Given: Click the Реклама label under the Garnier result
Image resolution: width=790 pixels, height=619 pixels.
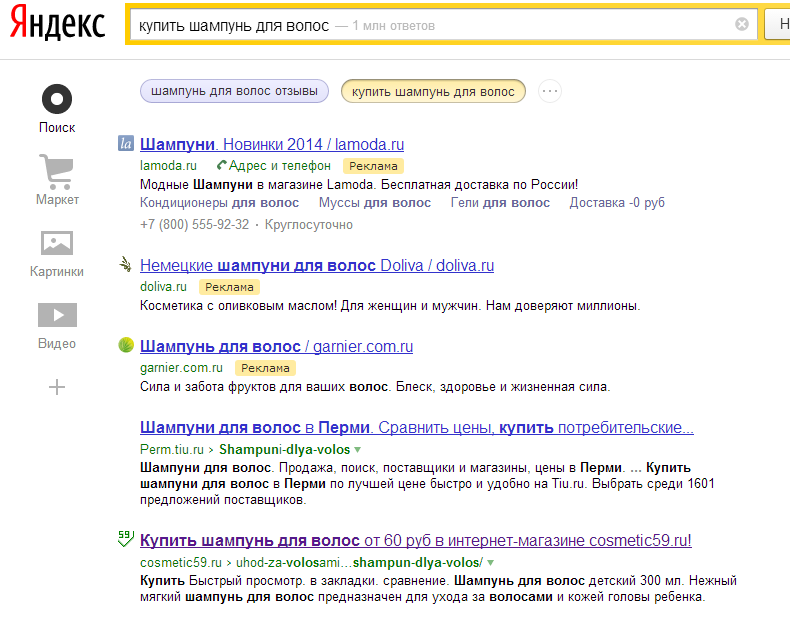Looking at the screenshot, I should (265, 368).
